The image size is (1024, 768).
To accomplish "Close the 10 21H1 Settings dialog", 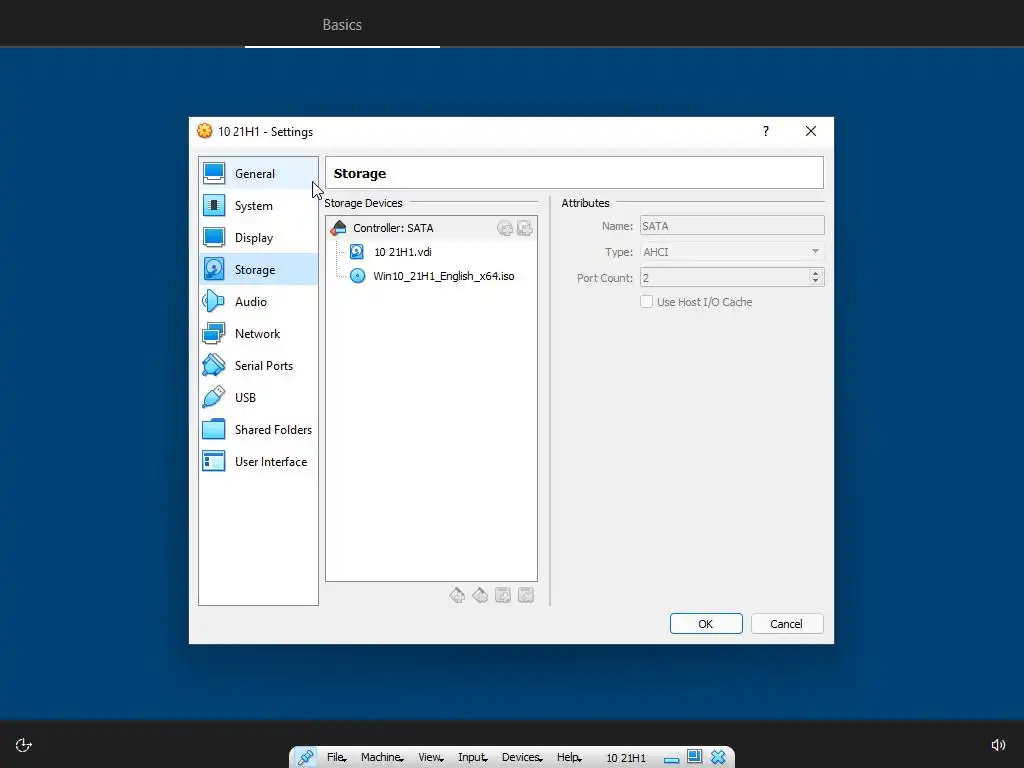I will [x=811, y=131].
